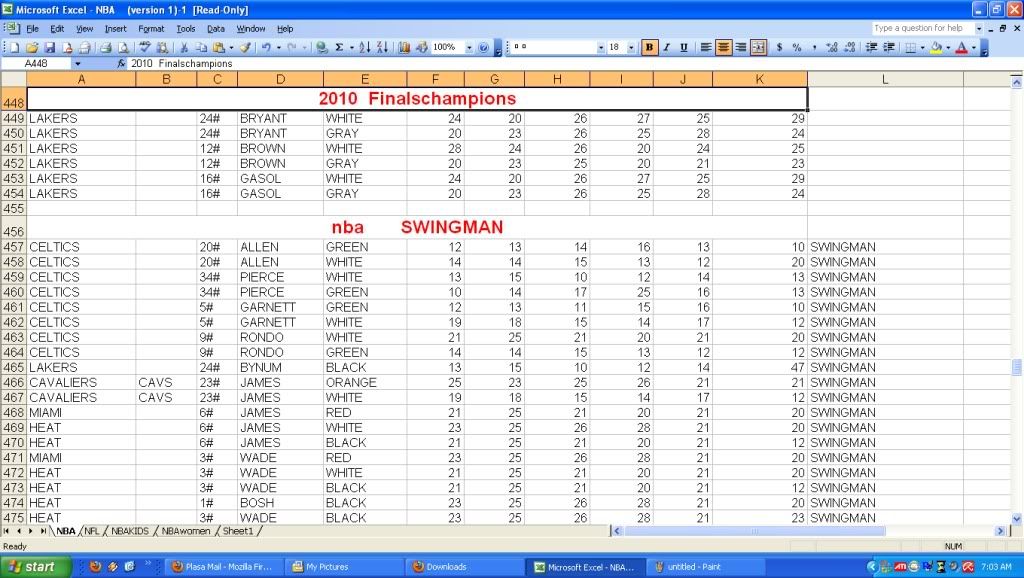Viewport: 1024px width, 578px height.
Task: Open the File menu
Action: click(x=33, y=29)
